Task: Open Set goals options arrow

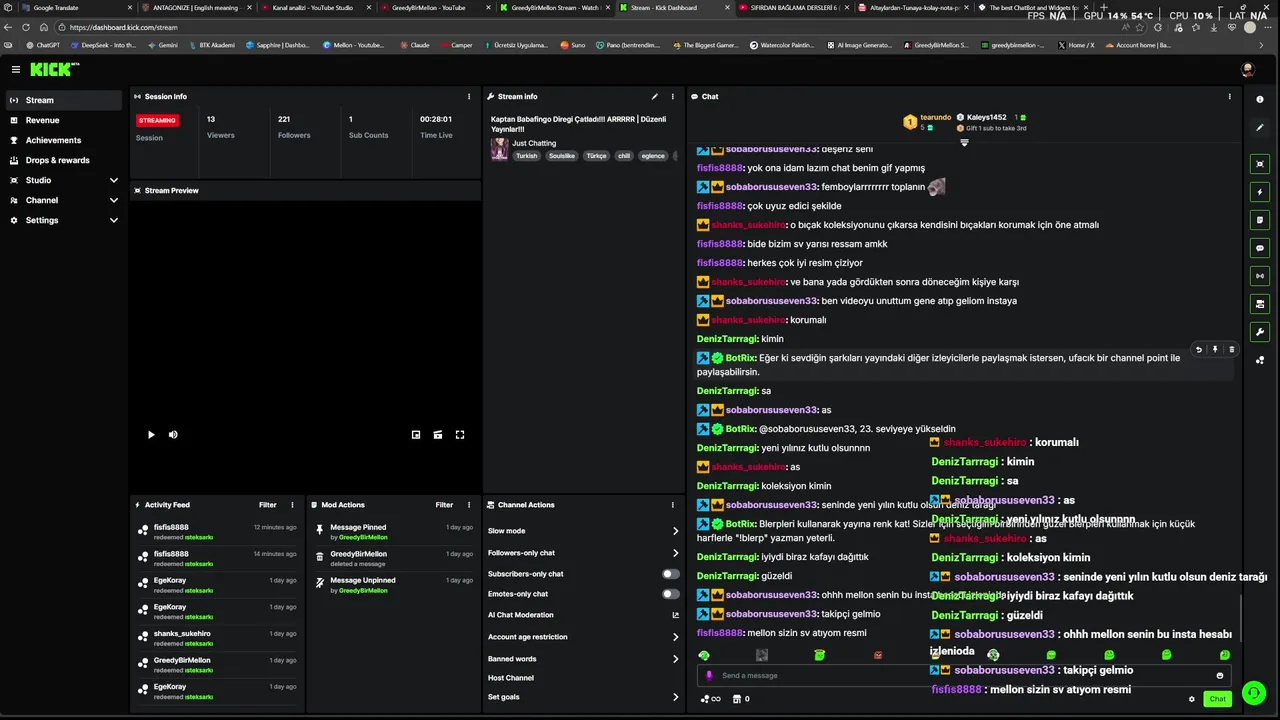Action: [675, 697]
